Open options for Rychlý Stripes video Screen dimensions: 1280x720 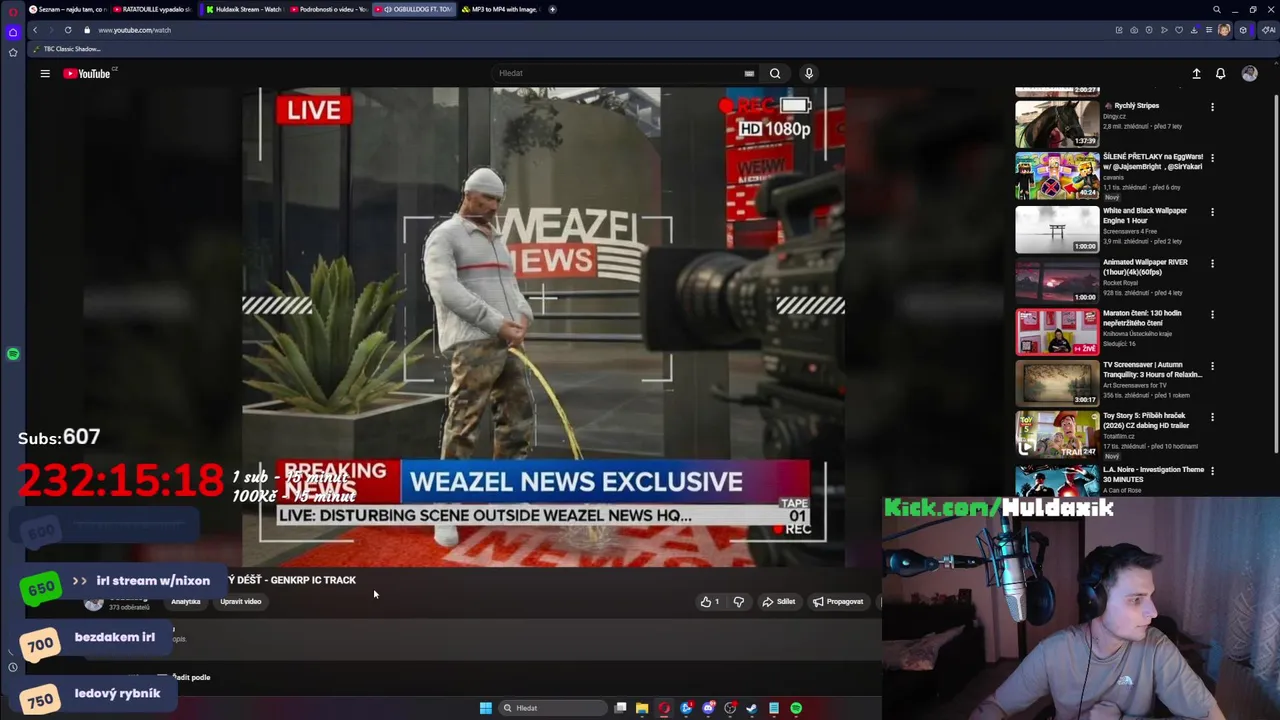[1212, 107]
